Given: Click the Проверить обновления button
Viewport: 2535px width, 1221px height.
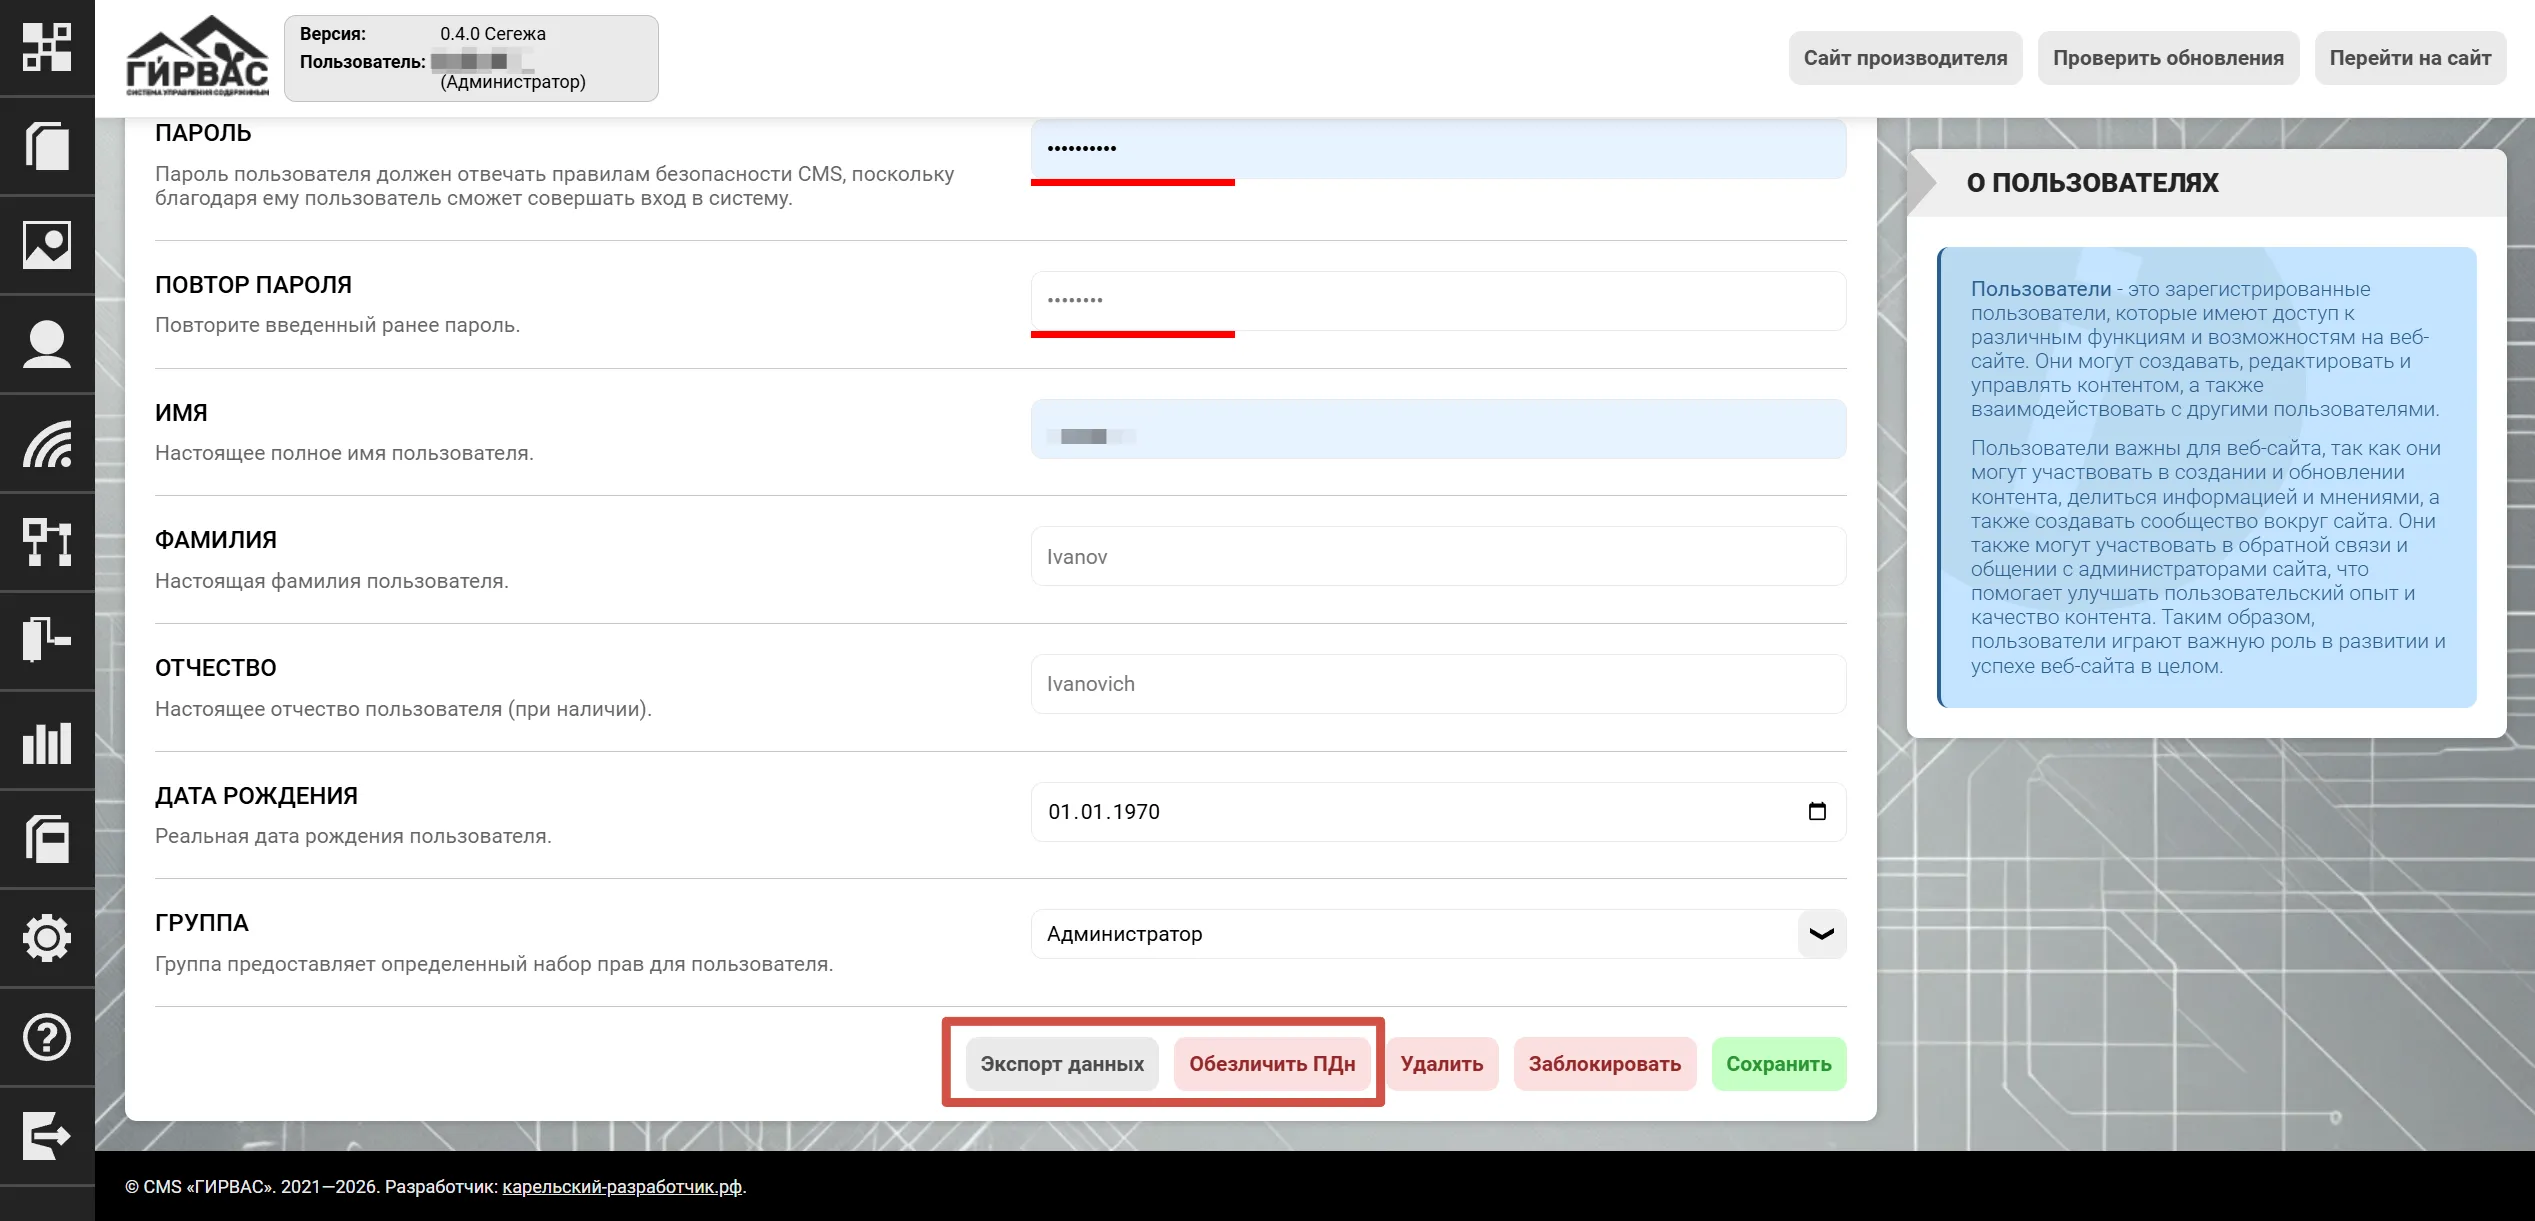Looking at the screenshot, I should pyautogui.click(x=2168, y=58).
